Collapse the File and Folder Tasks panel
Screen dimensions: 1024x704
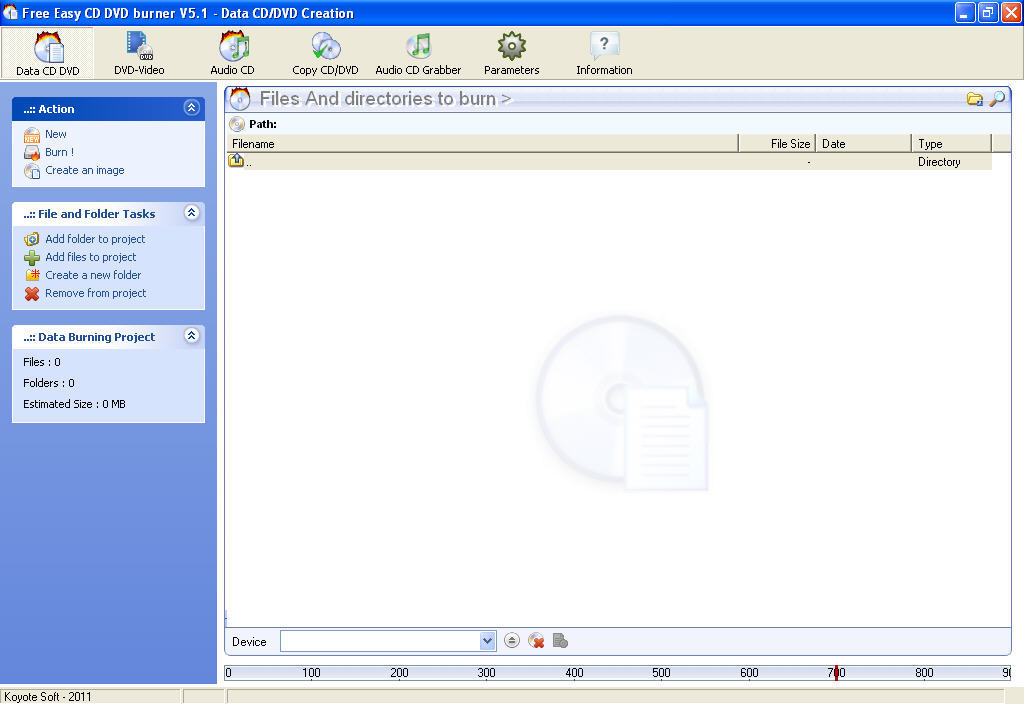click(x=190, y=213)
